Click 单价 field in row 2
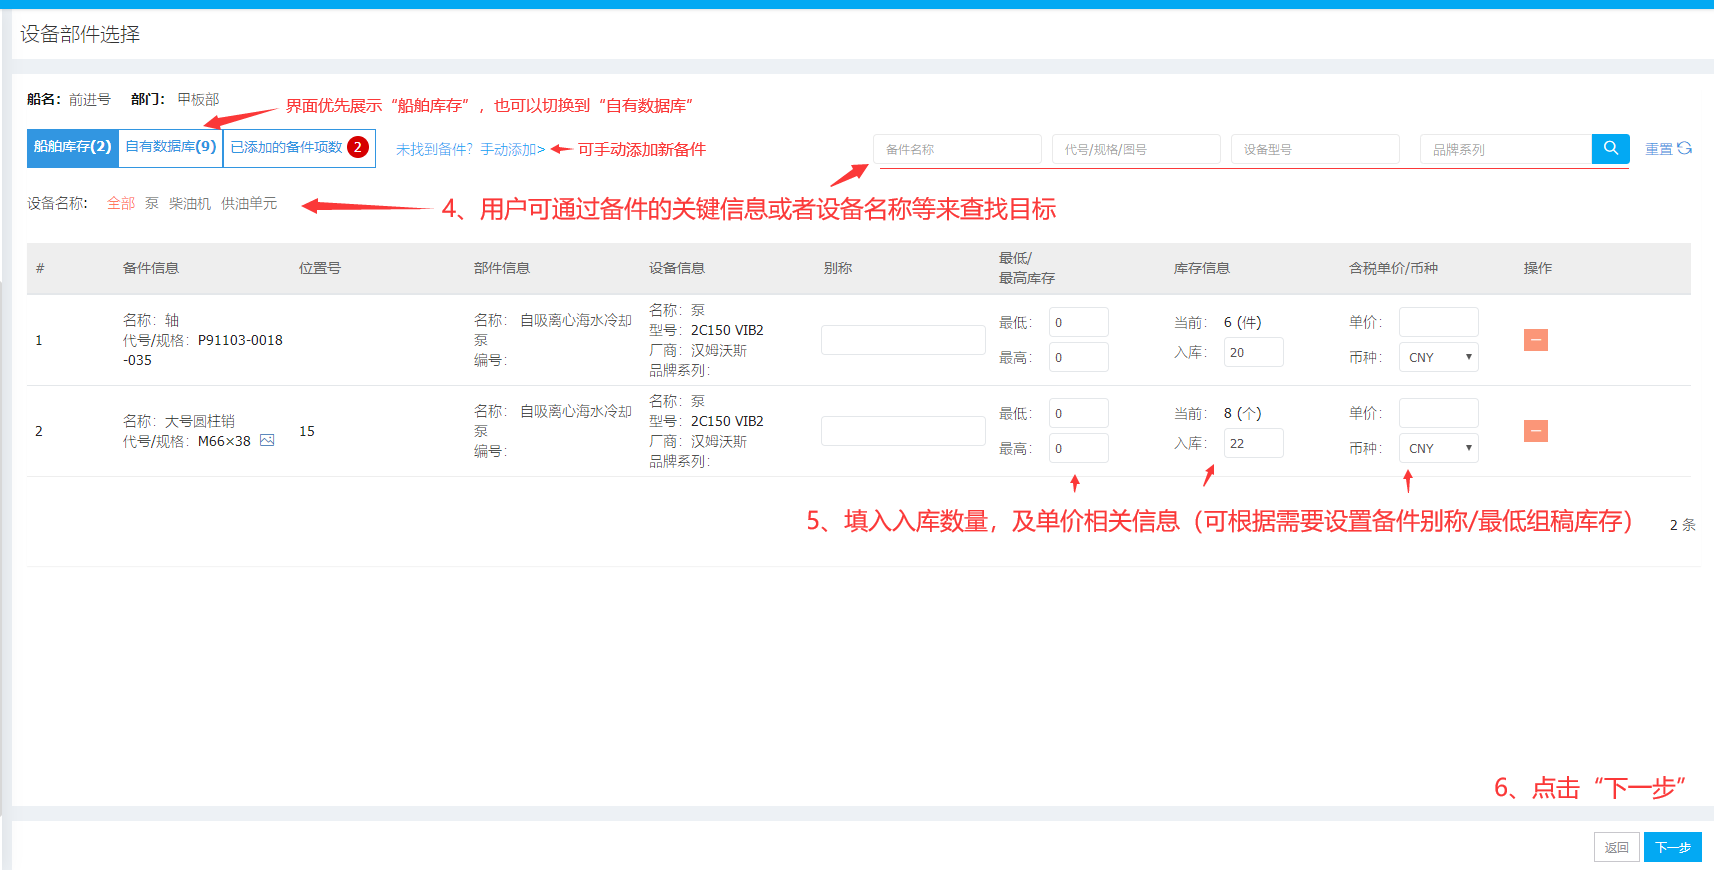 click(1438, 413)
